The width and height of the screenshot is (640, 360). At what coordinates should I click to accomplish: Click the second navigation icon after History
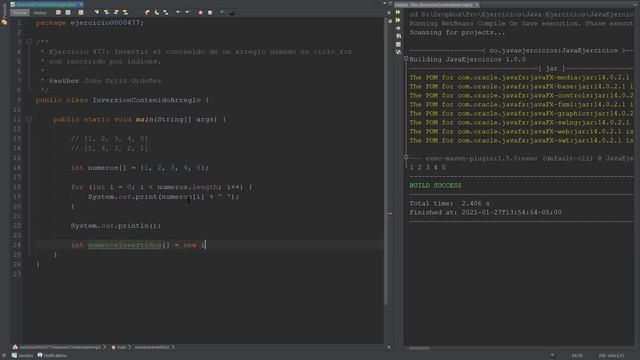click(68, 13)
